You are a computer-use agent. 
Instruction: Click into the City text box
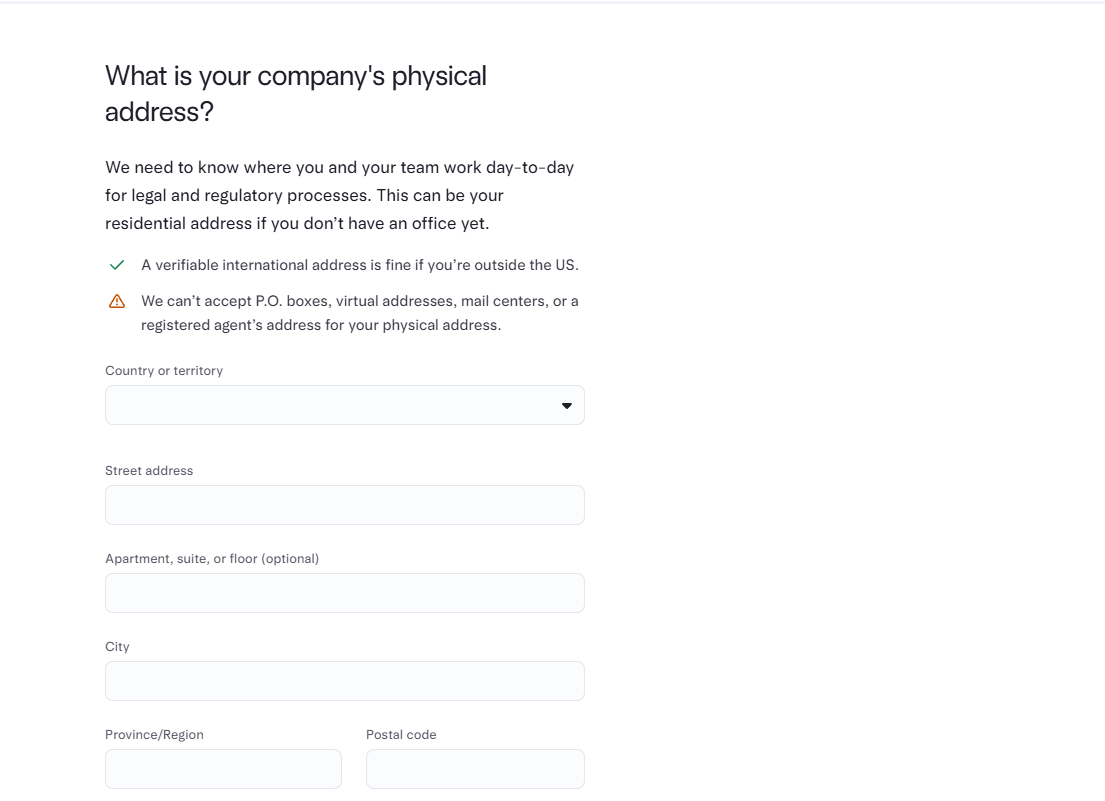pos(345,681)
